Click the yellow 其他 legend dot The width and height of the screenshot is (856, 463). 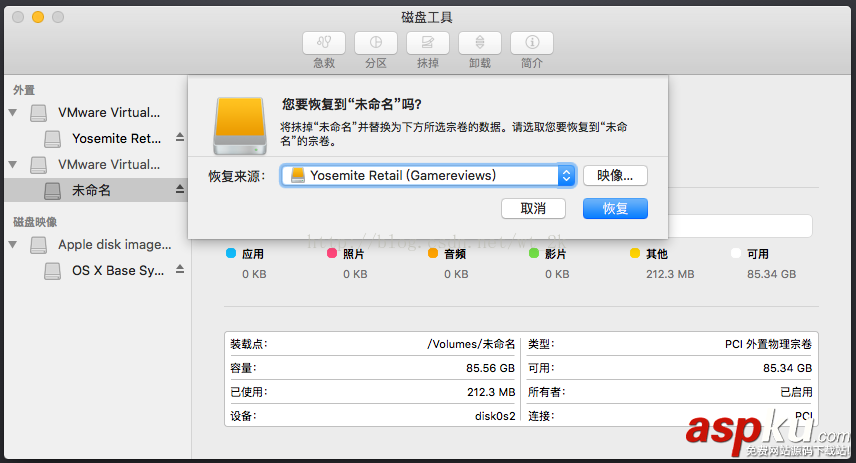click(x=635, y=253)
